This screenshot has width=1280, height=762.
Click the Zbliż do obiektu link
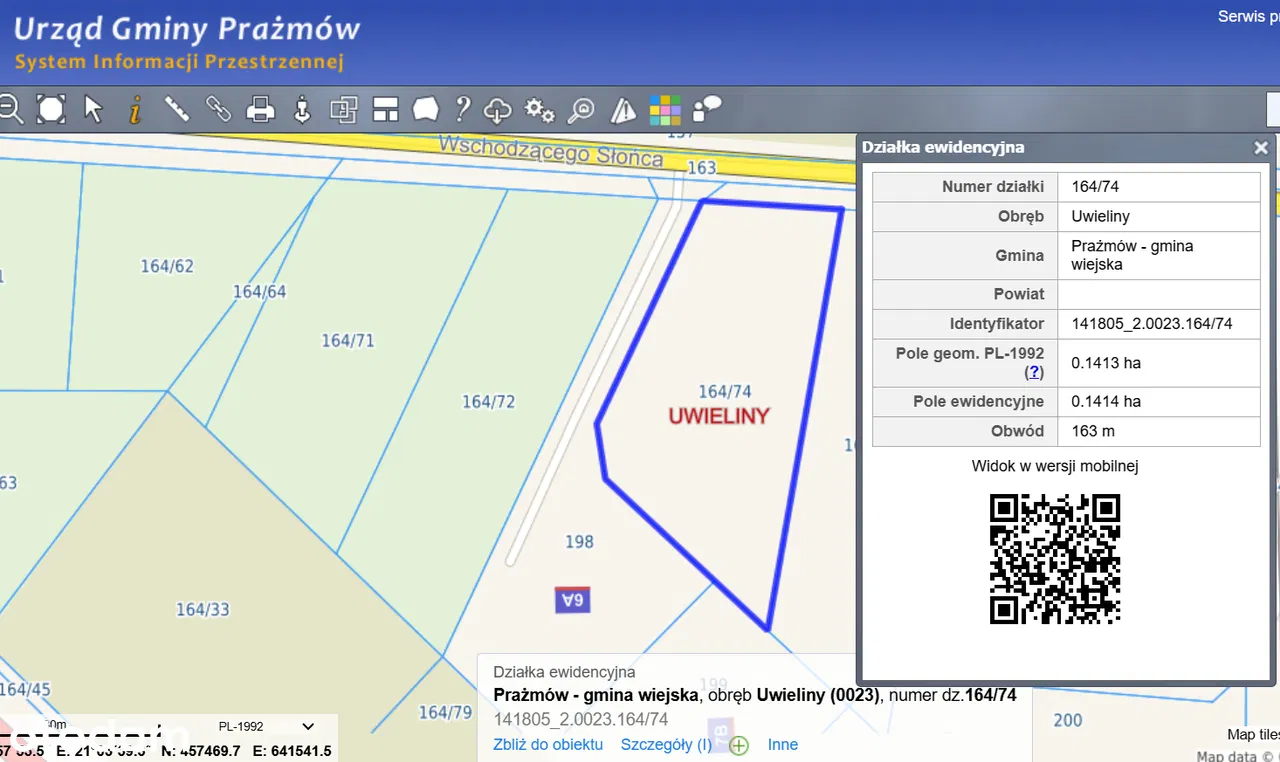click(x=548, y=744)
